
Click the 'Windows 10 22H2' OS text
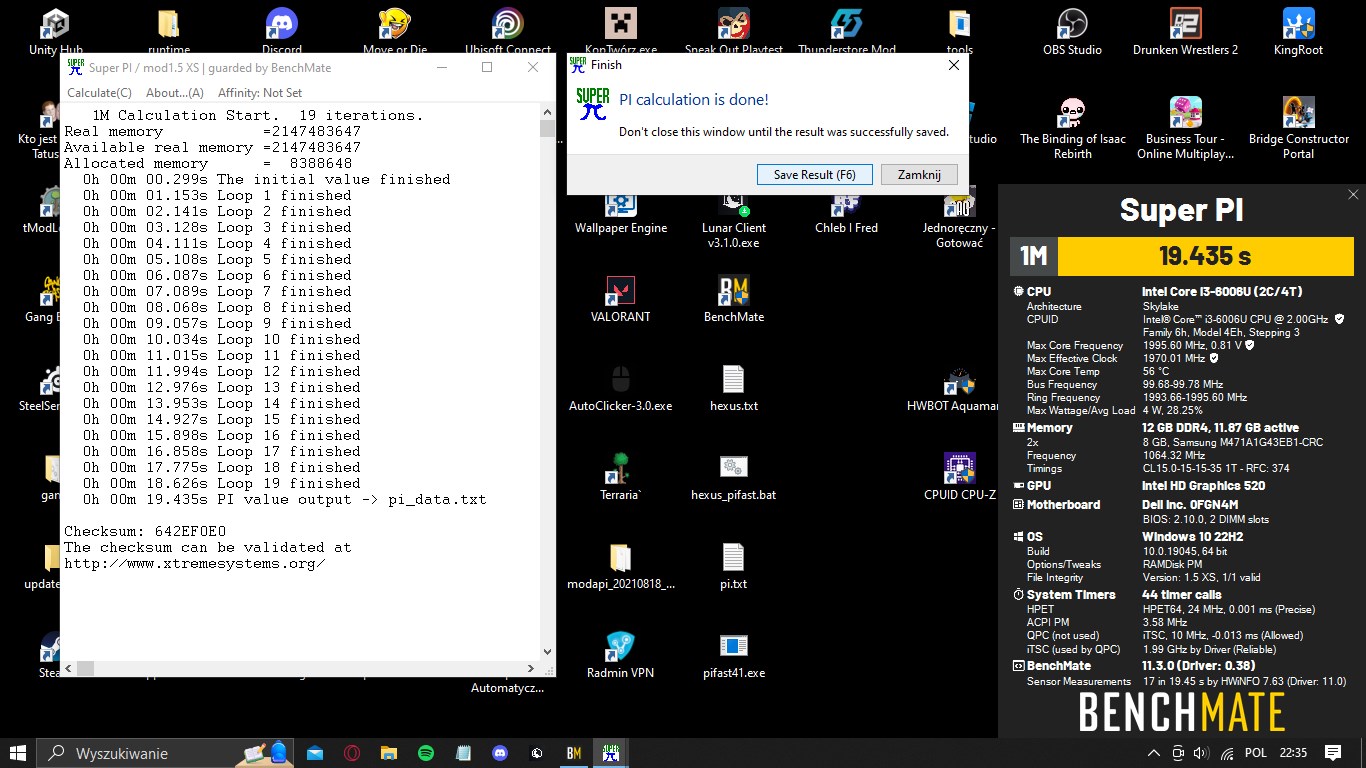point(1192,536)
